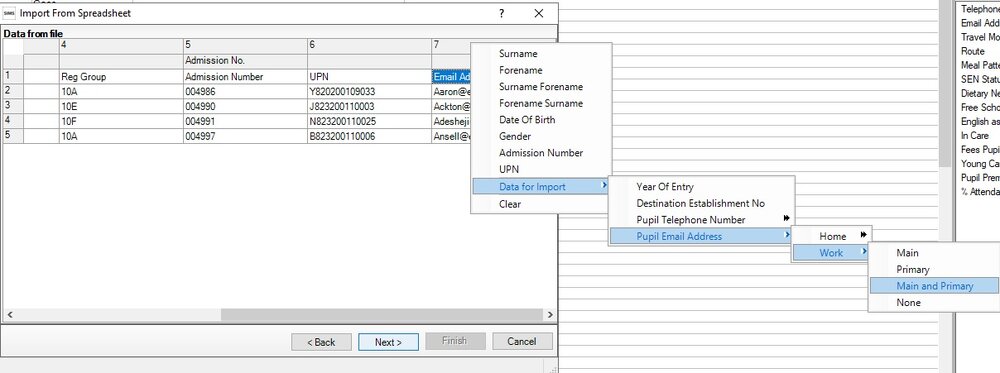Click UPN J823200110003

(369, 106)
